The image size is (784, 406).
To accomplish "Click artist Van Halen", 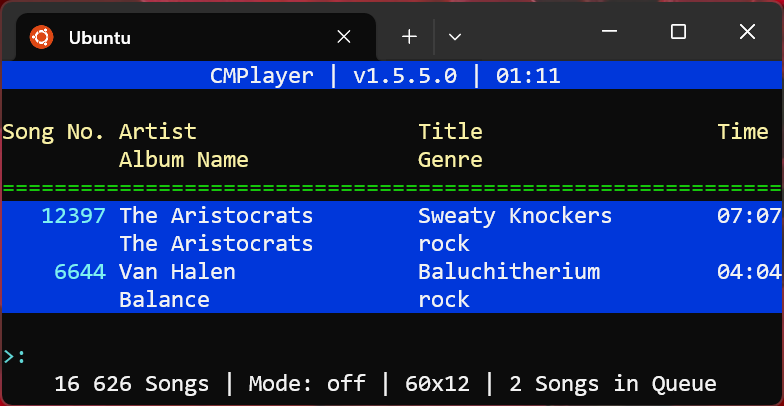I will click(x=177, y=272).
